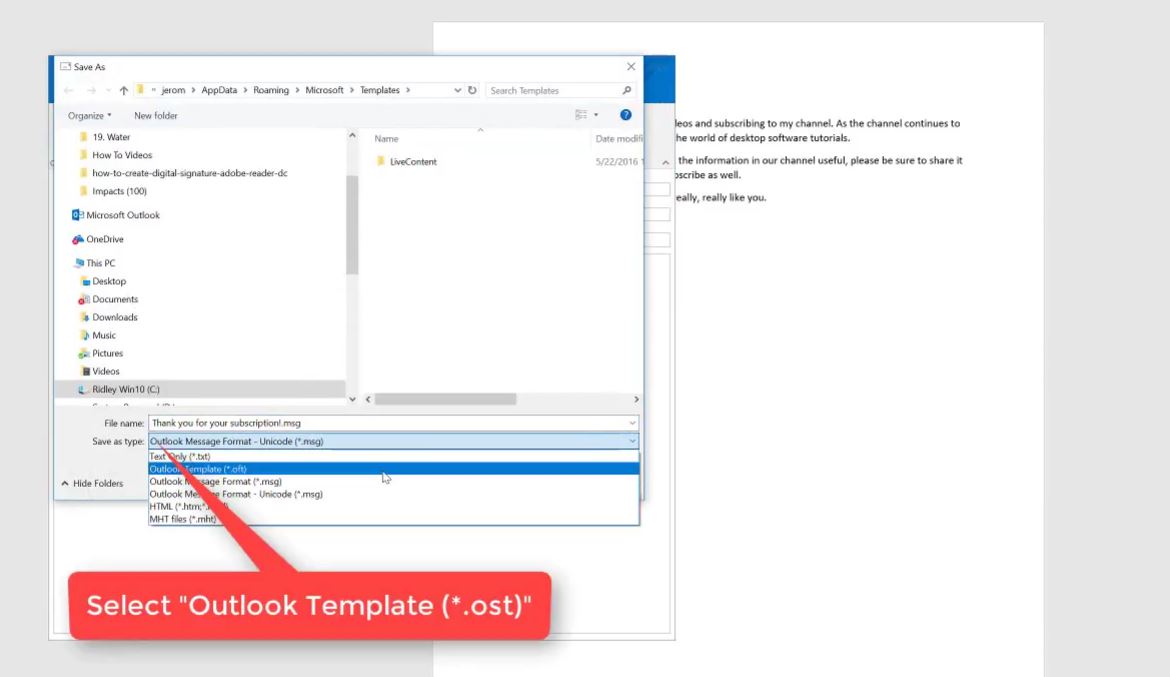Click 'Roaming' in address breadcrumb

[271, 90]
